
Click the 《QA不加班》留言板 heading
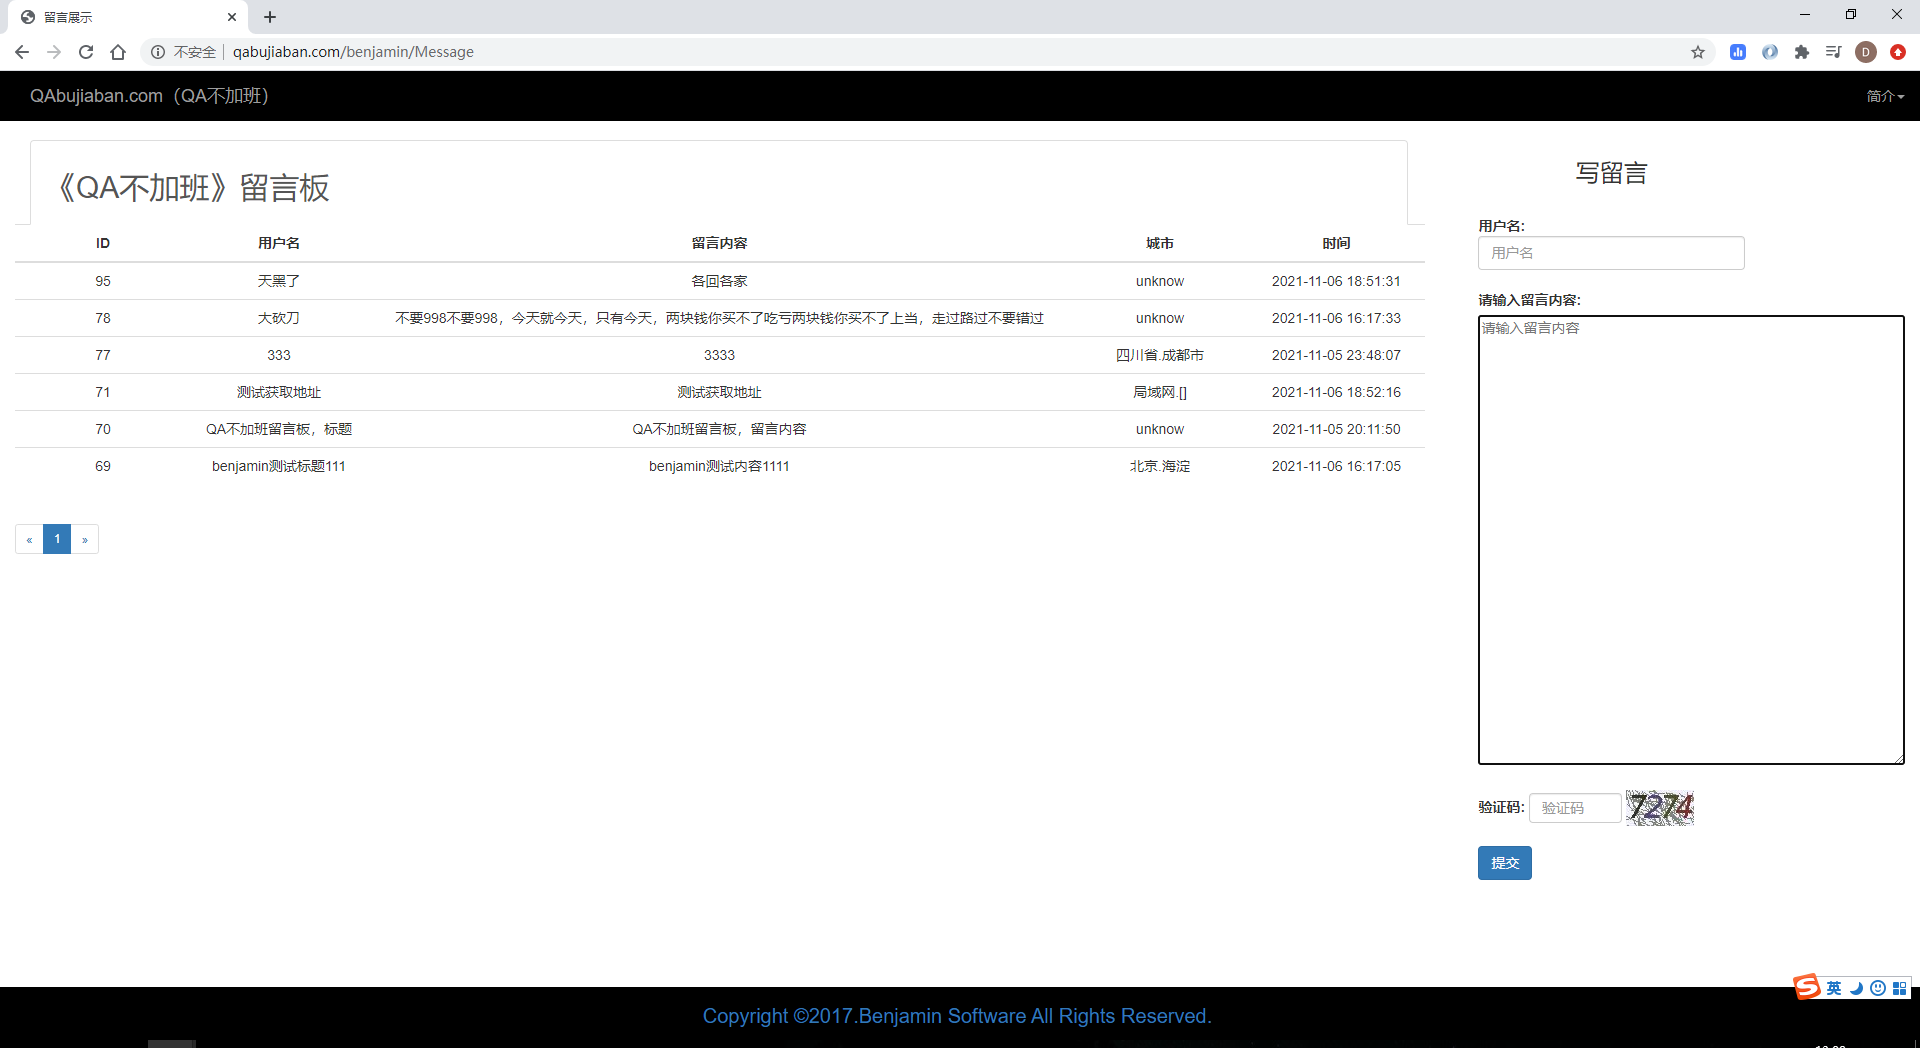click(192, 188)
